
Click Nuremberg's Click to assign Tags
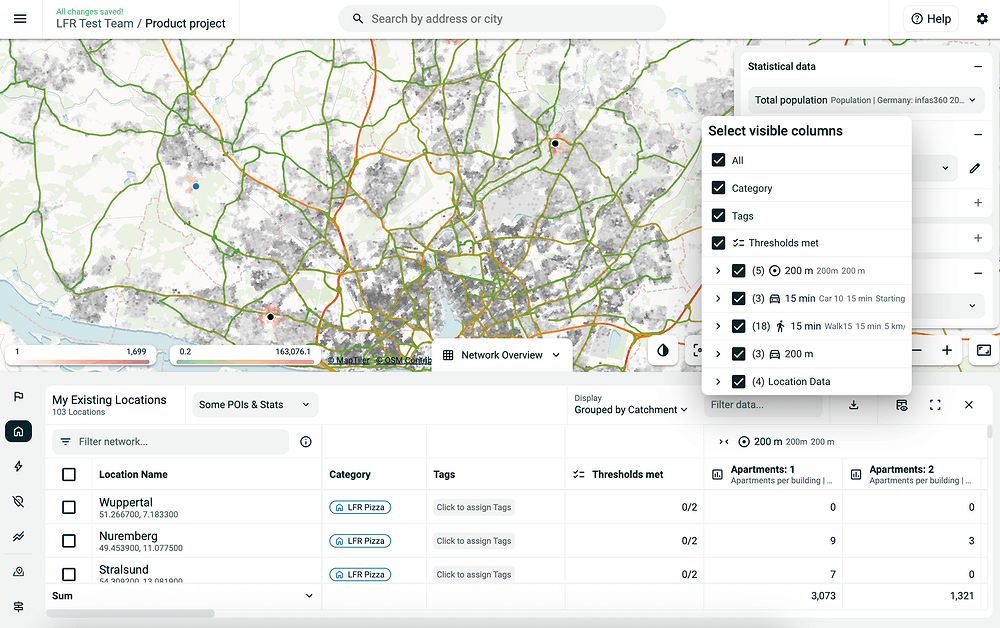(x=474, y=541)
